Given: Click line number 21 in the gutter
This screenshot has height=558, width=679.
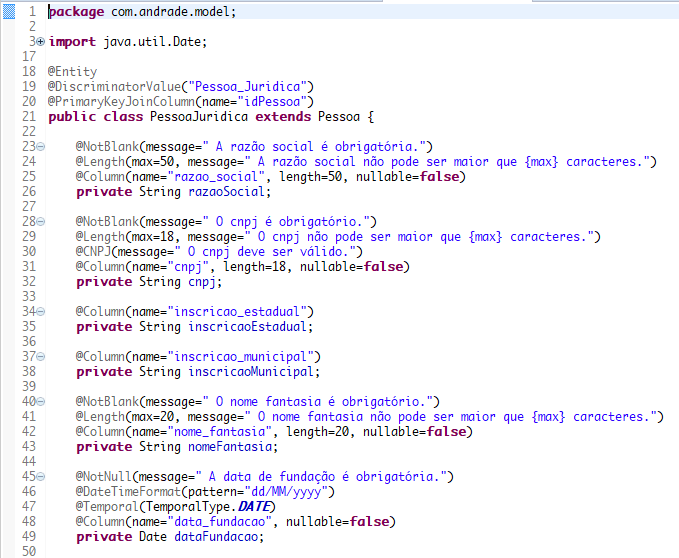Looking at the screenshot, I should click(x=29, y=116).
